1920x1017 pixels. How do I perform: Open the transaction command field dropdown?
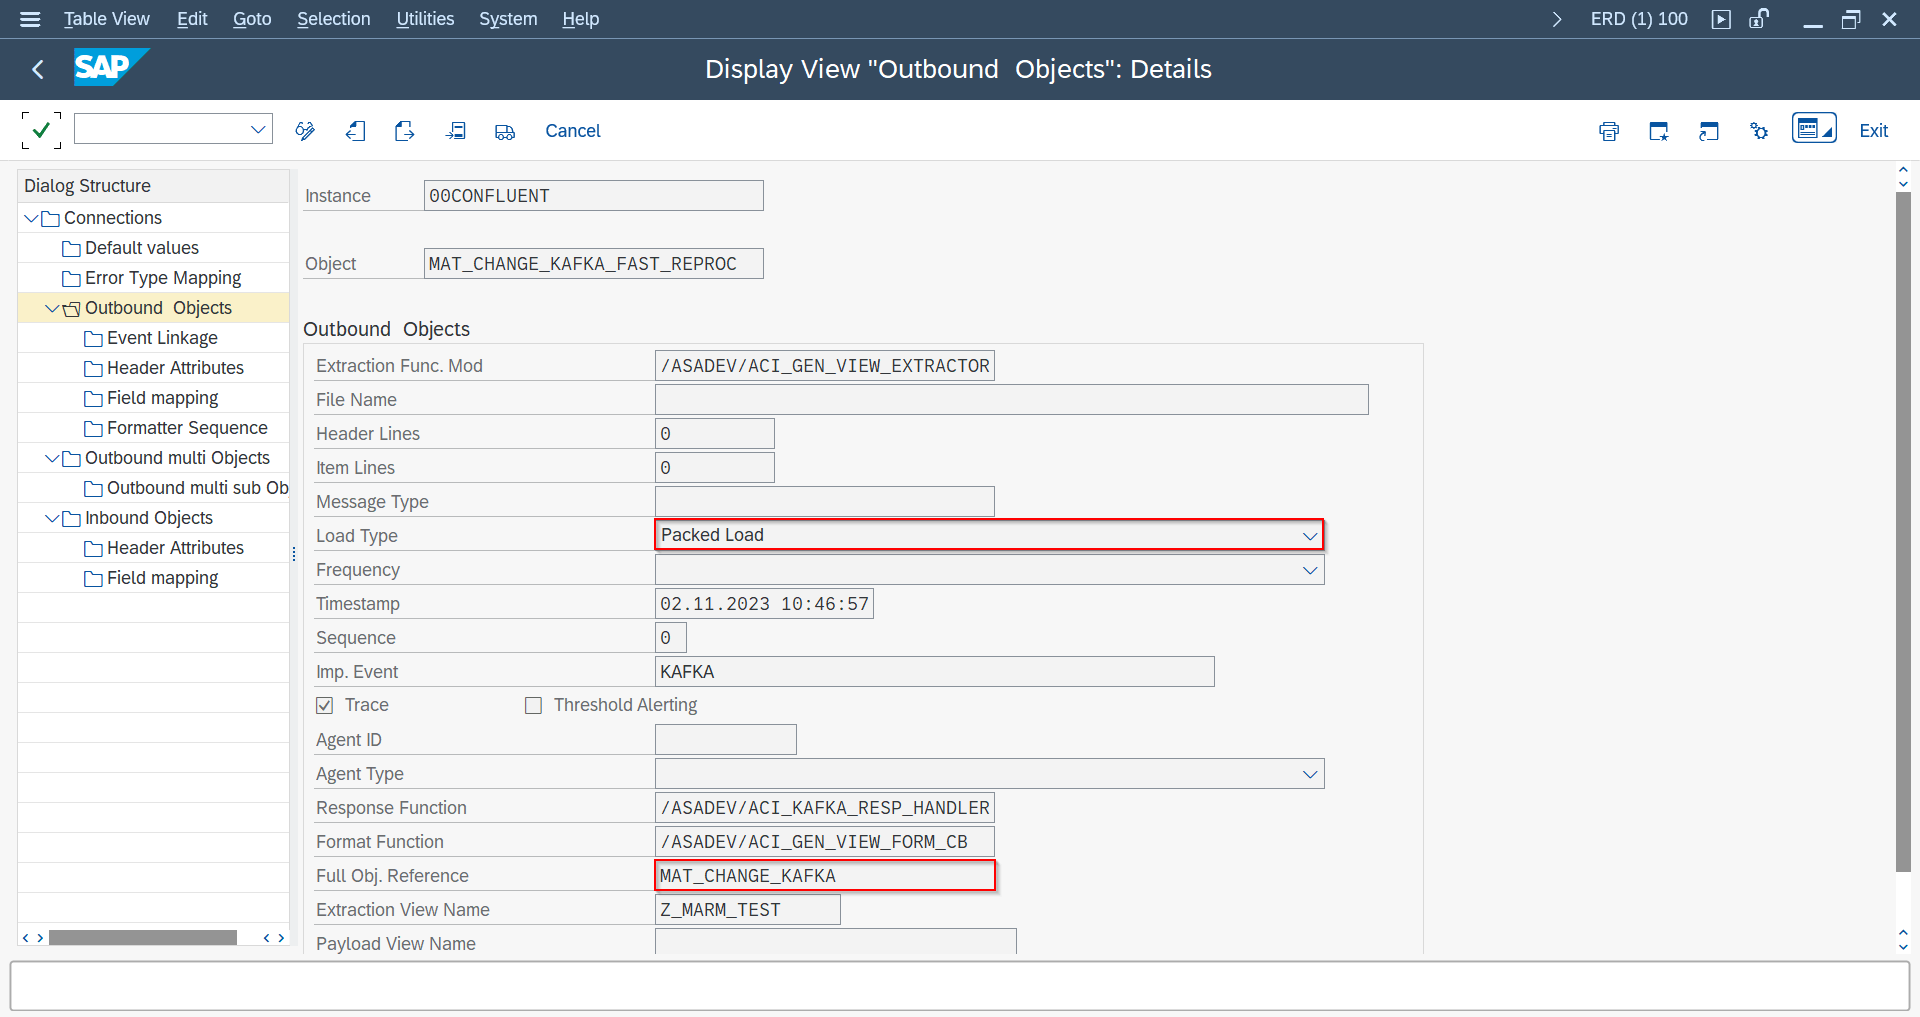click(258, 129)
